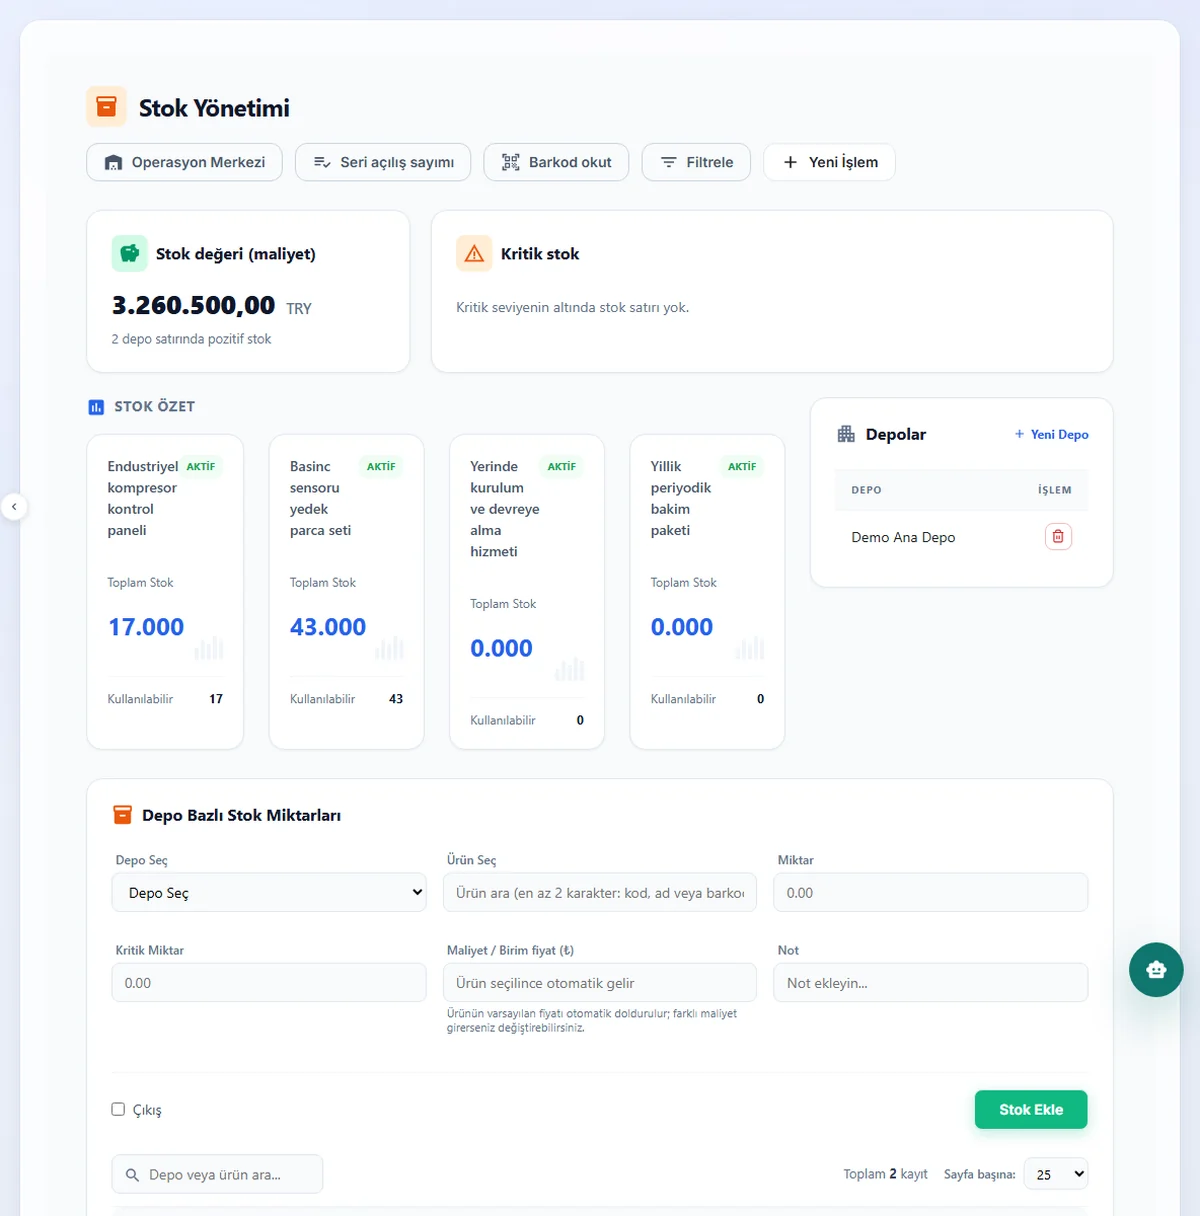Delete Demo Ana Depo with the trash icon
Viewport: 1200px width, 1216px height.
(x=1058, y=537)
